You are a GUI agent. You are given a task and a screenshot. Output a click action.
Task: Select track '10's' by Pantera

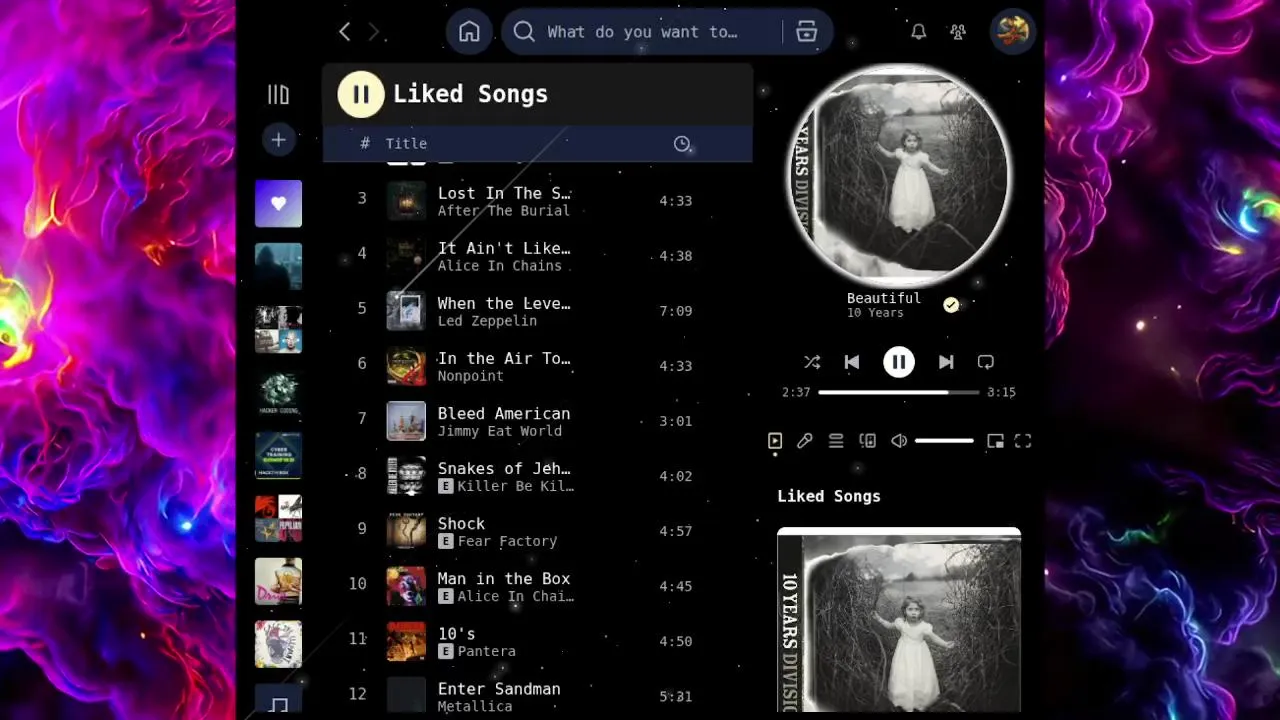click(456, 633)
